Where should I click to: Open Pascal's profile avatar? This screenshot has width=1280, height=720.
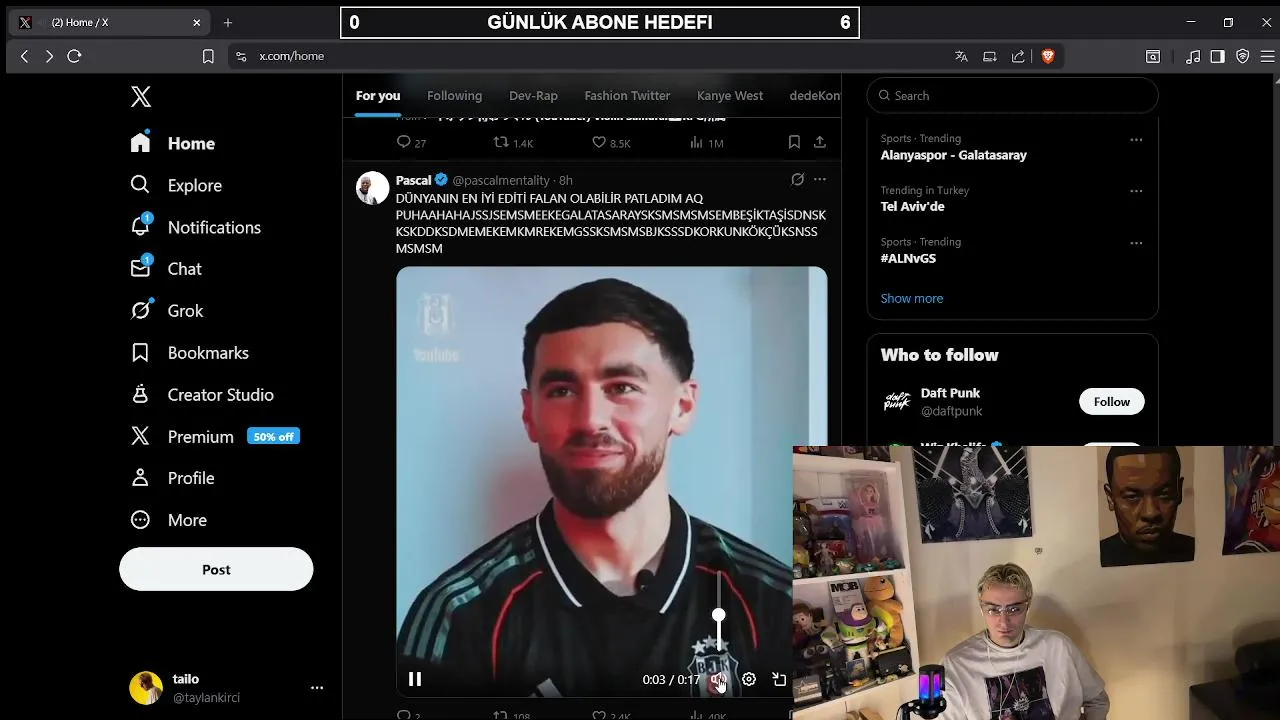pos(373,188)
